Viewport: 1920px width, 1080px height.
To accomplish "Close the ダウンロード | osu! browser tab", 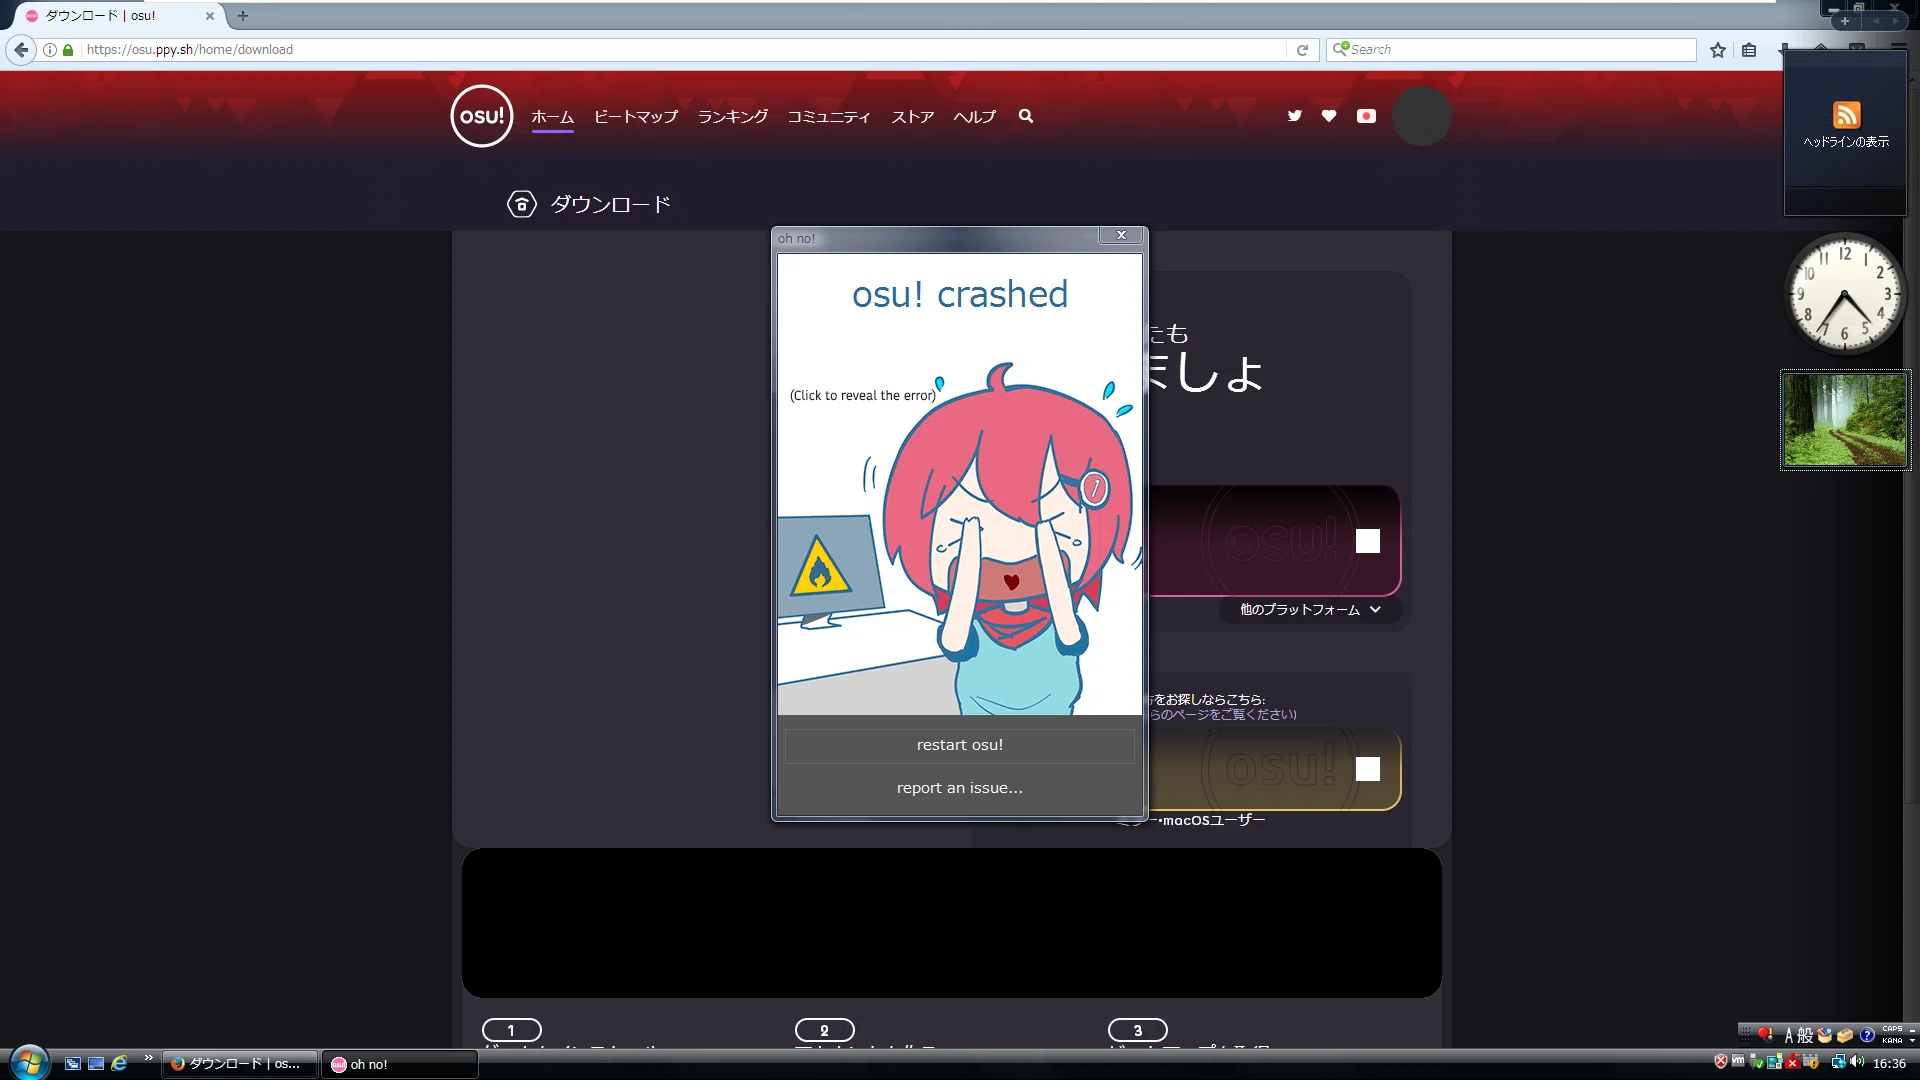I will pos(209,16).
